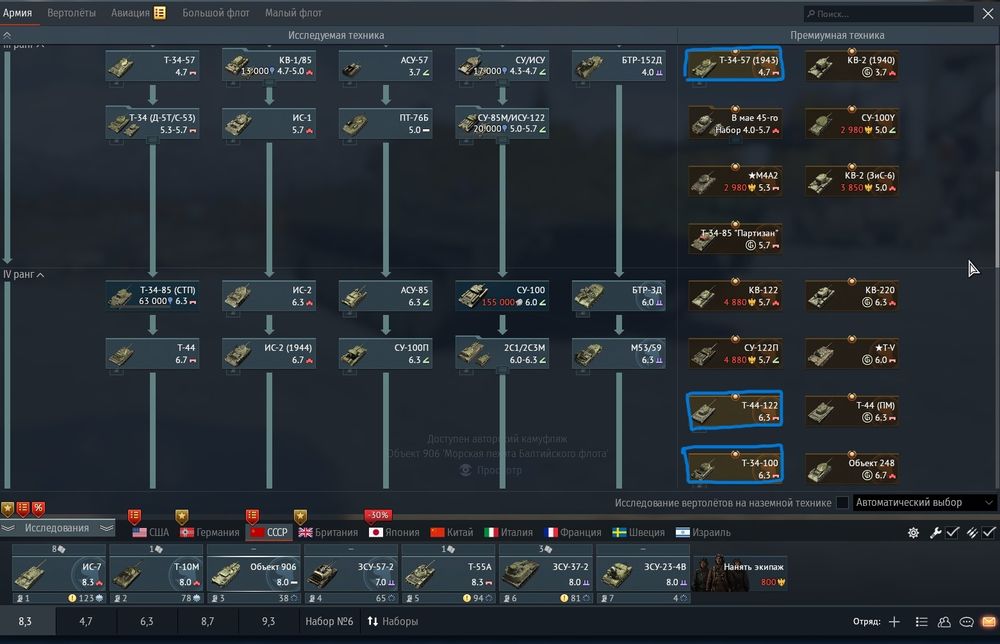Screen dimensions: 1000x644
Task: Switch to the Большой флот tab
Action: 216,13
